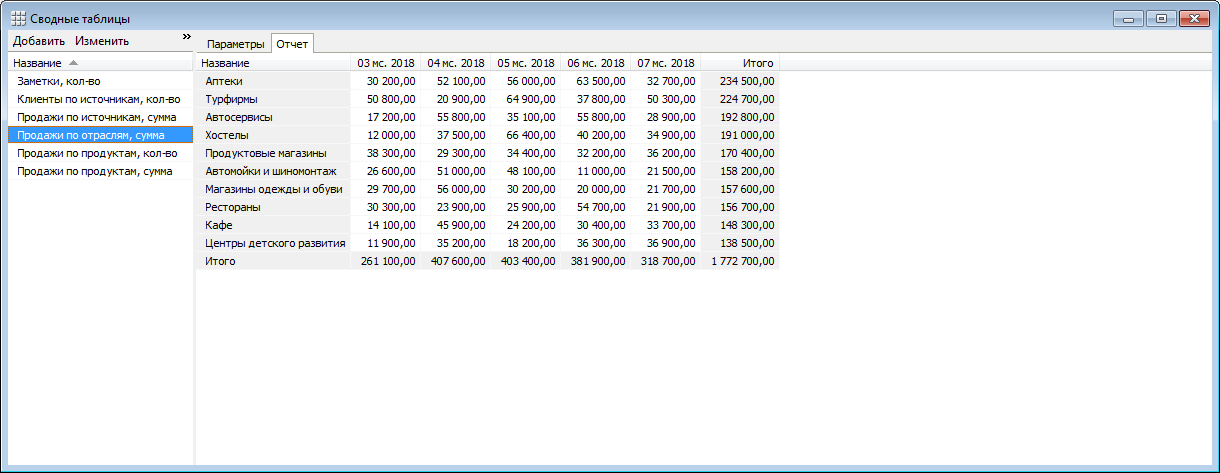Click the Добавить toolbar button
Image resolution: width=1220 pixels, height=473 pixels.
[39, 41]
